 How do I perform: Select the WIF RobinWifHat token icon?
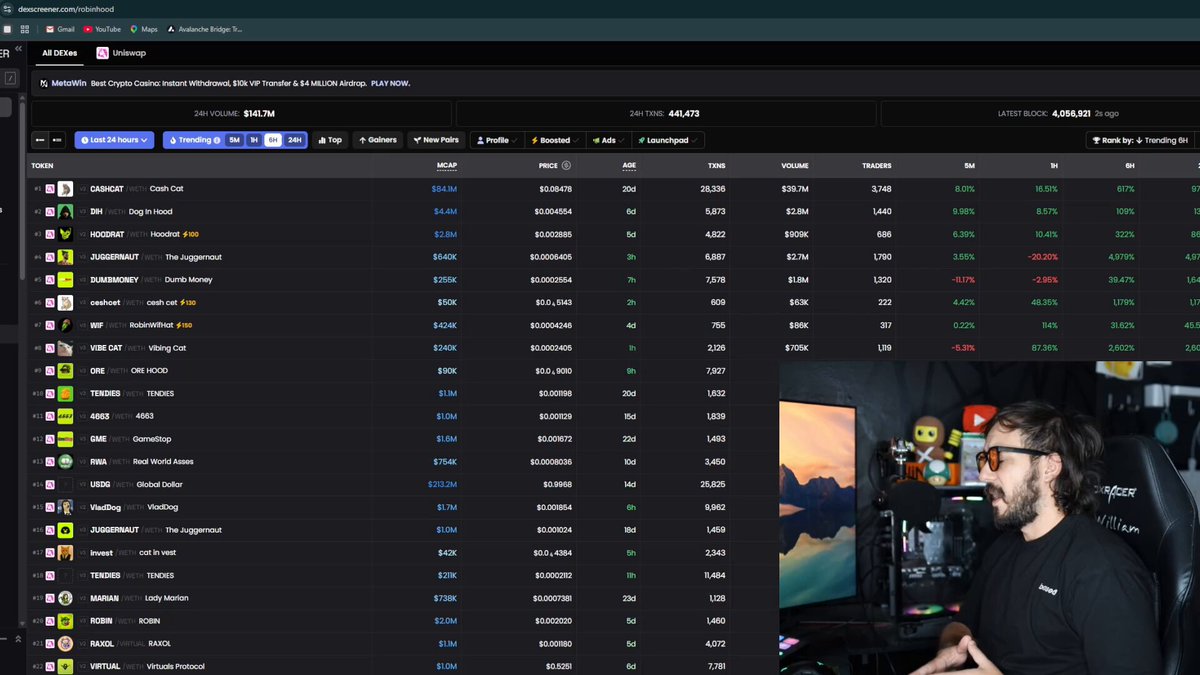(x=65, y=325)
